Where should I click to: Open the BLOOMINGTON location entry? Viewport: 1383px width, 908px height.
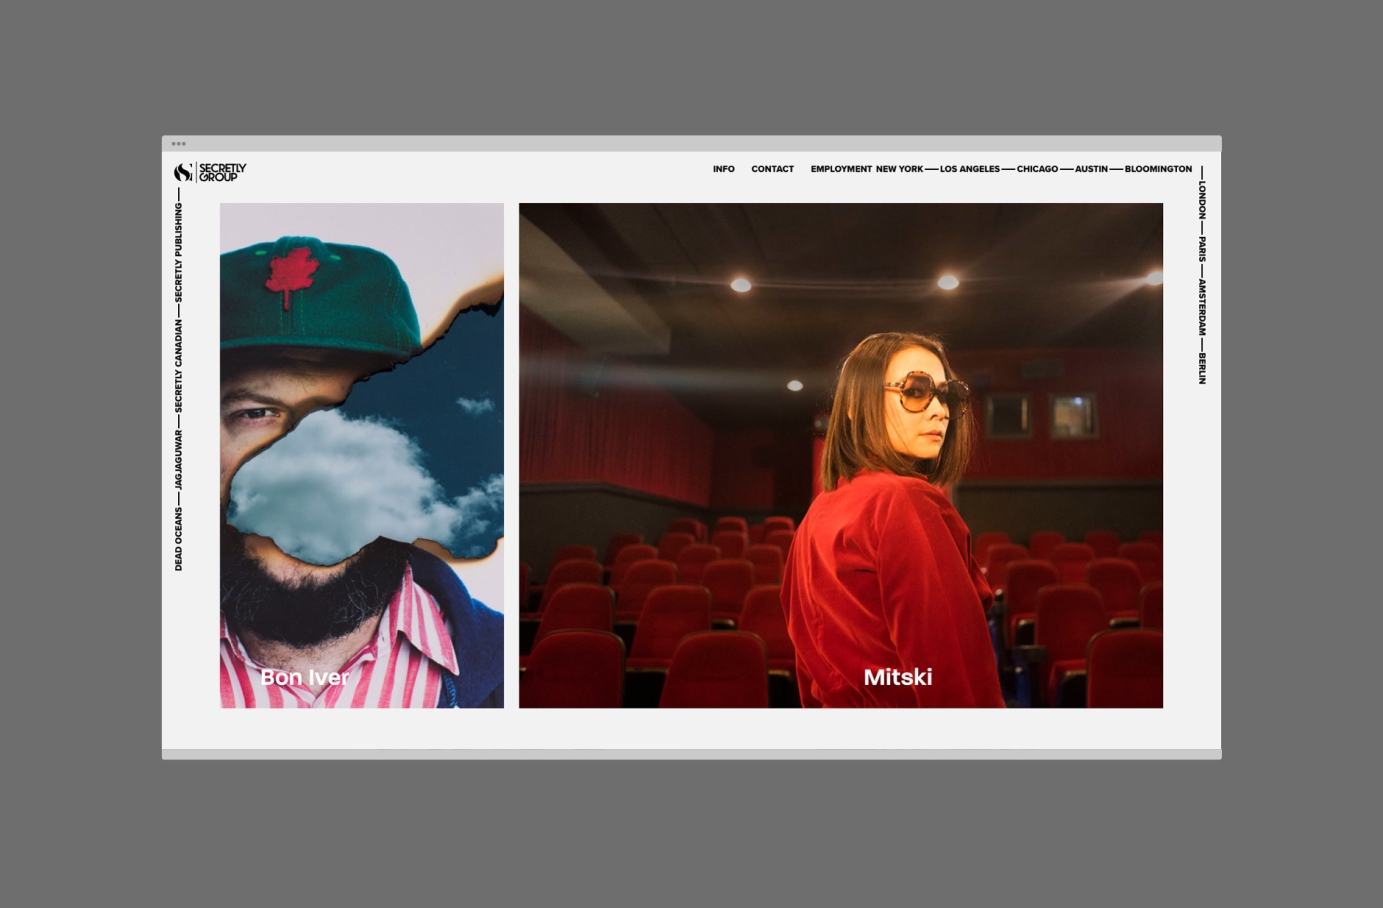coord(1158,169)
